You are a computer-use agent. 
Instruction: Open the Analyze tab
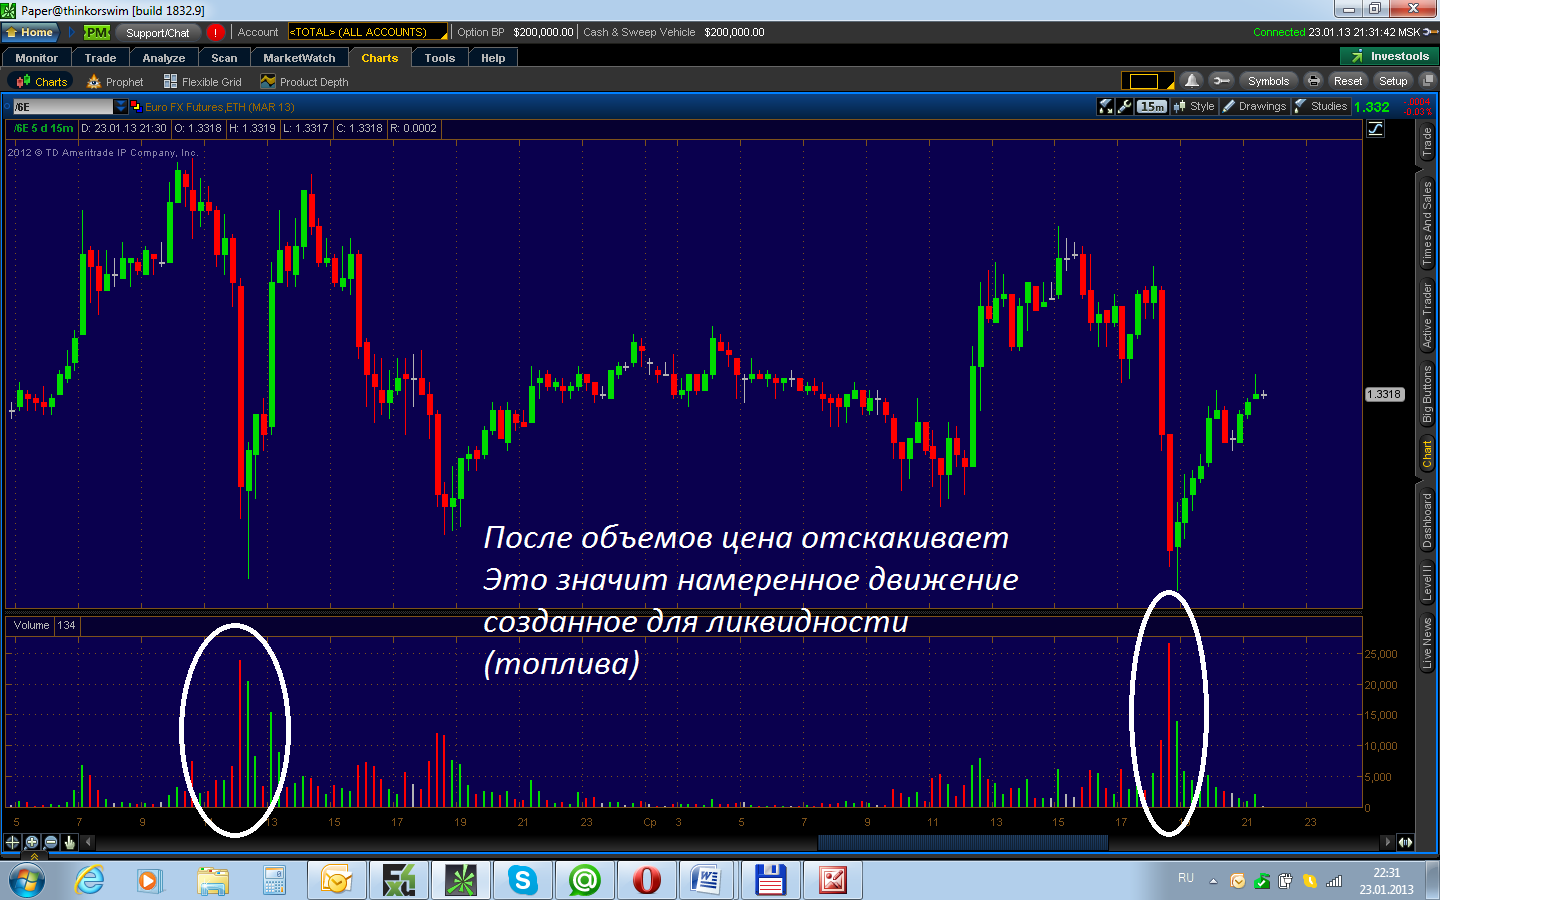[163, 58]
